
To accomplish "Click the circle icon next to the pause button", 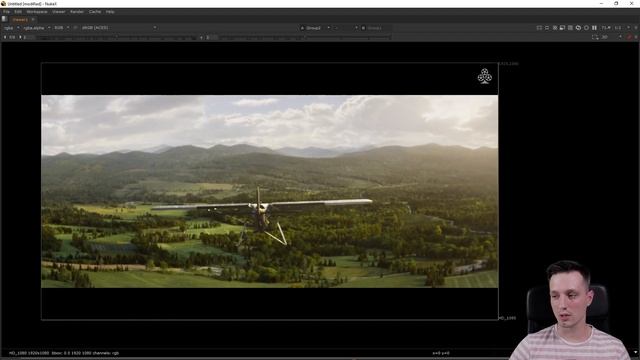I will 587,28.
